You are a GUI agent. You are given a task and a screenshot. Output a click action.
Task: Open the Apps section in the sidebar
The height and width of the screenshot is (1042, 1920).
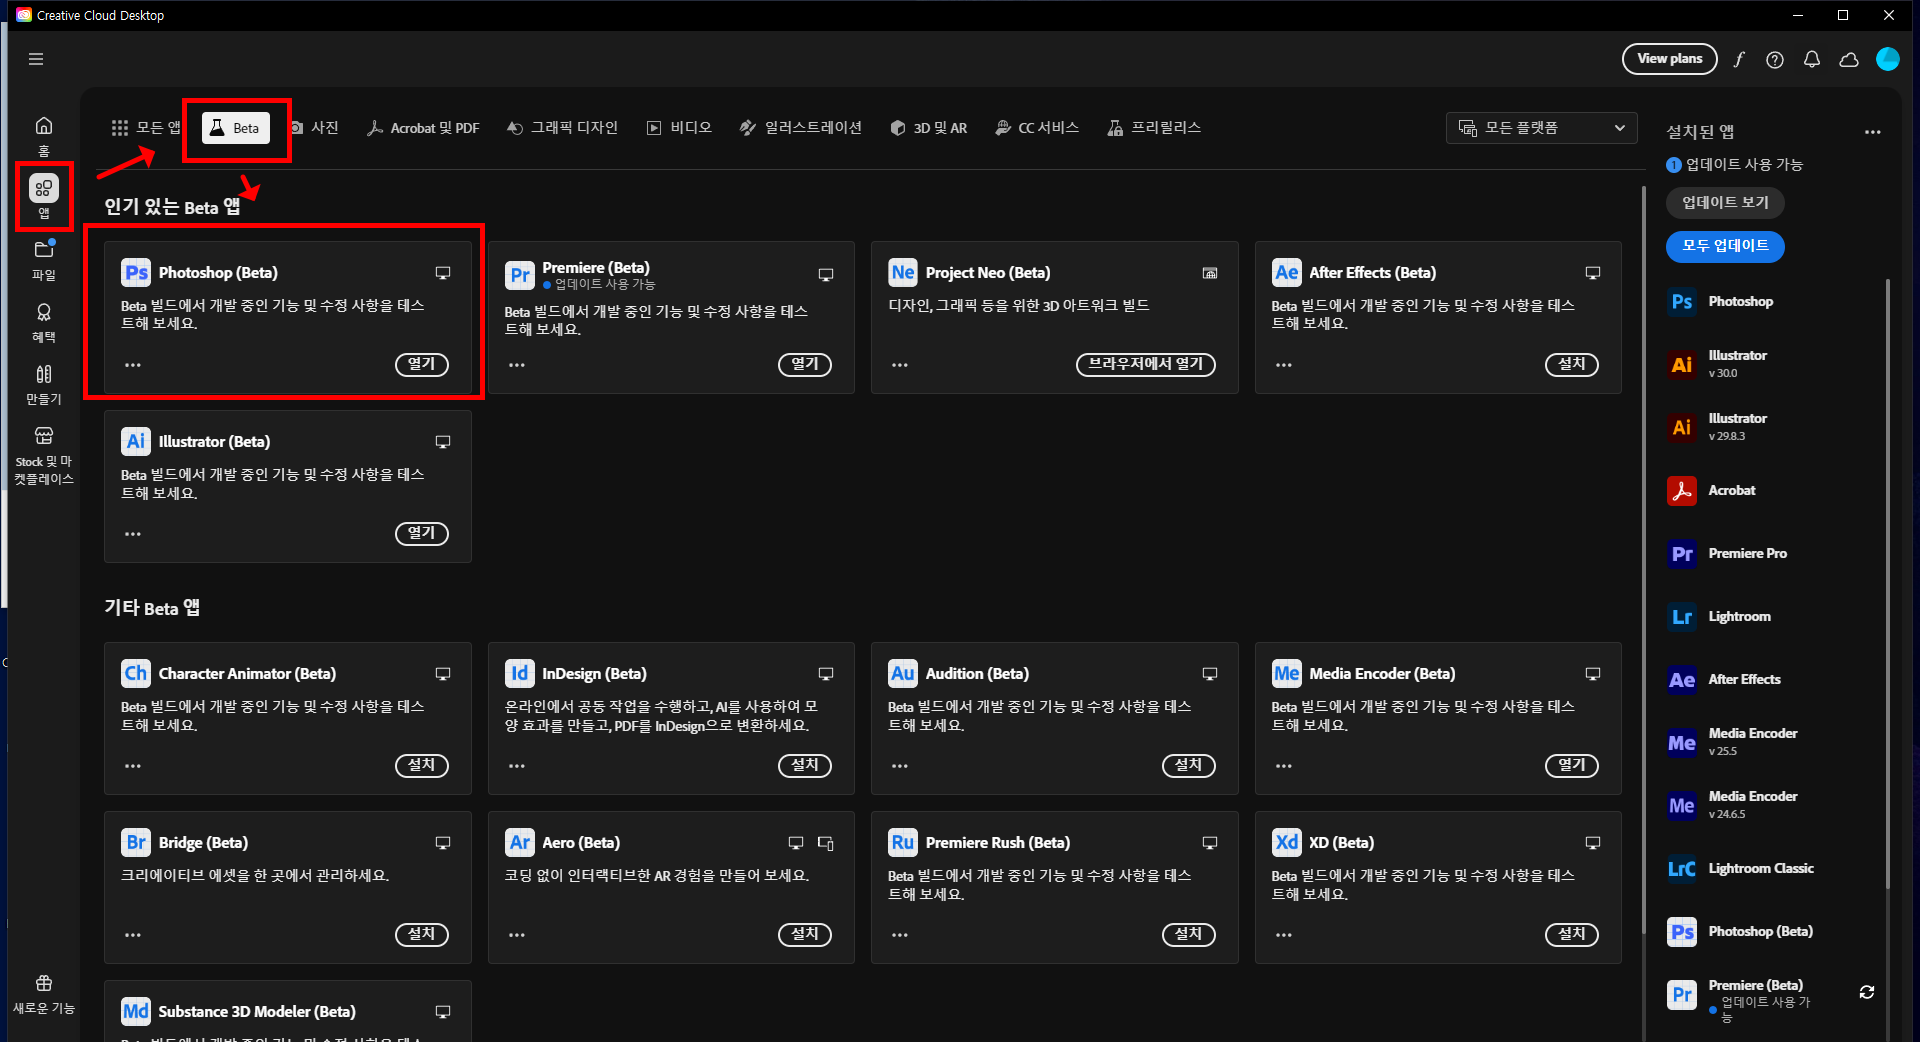click(44, 196)
